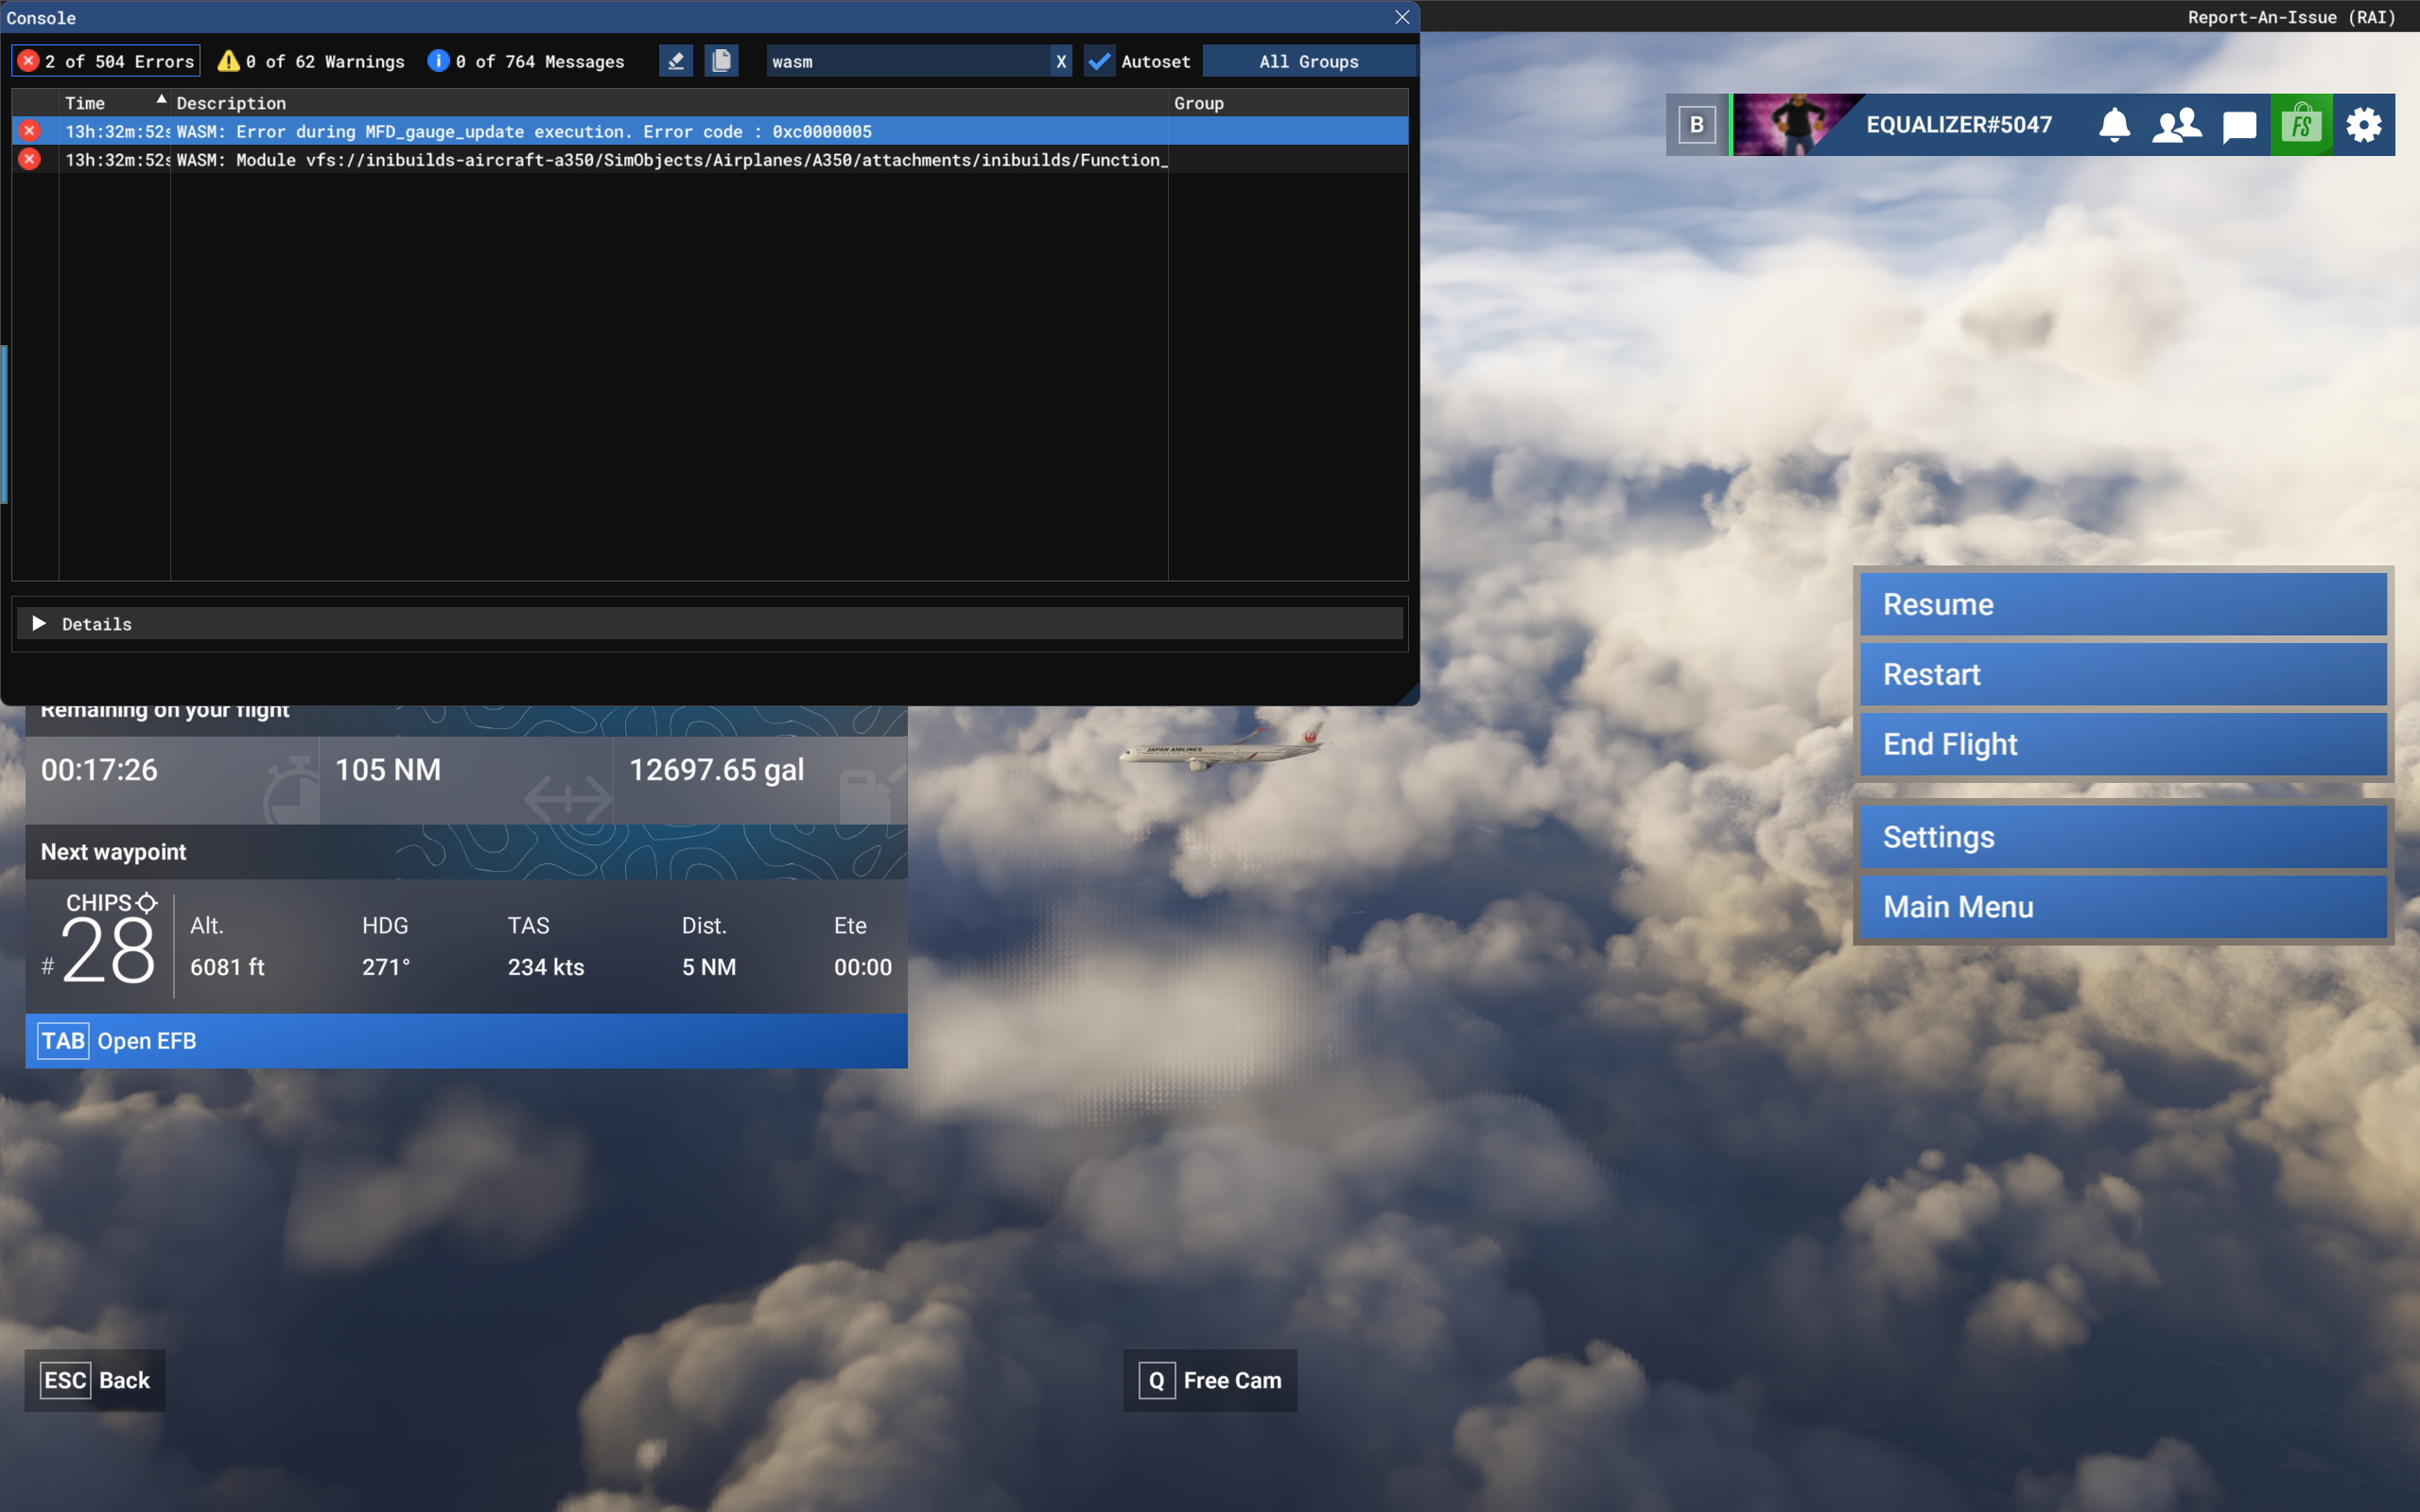Click Resume in pause menu
Viewport: 2420px width, 1512px height.
[x=2122, y=604]
